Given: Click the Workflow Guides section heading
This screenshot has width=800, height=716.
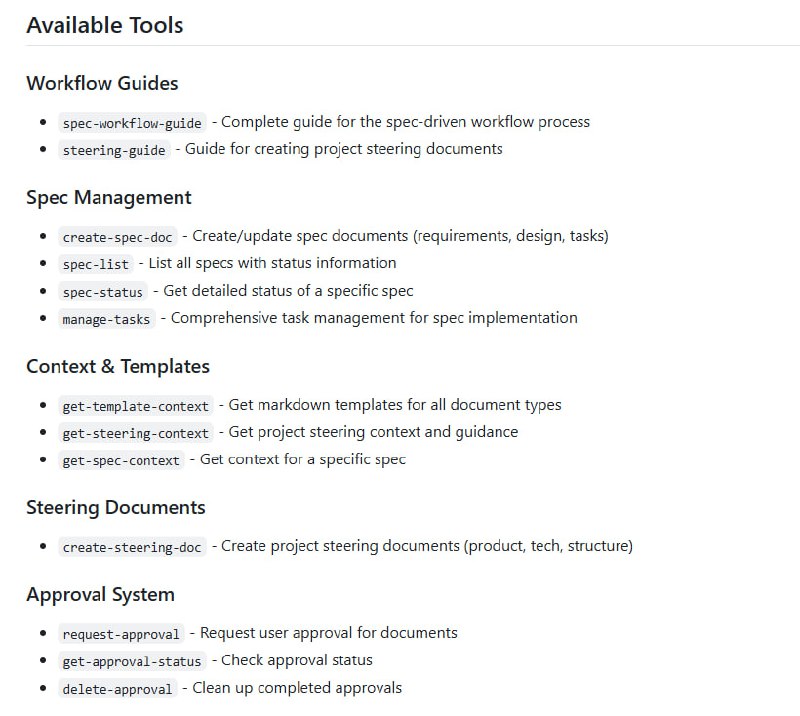Looking at the screenshot, I should [x=101, y=84].
